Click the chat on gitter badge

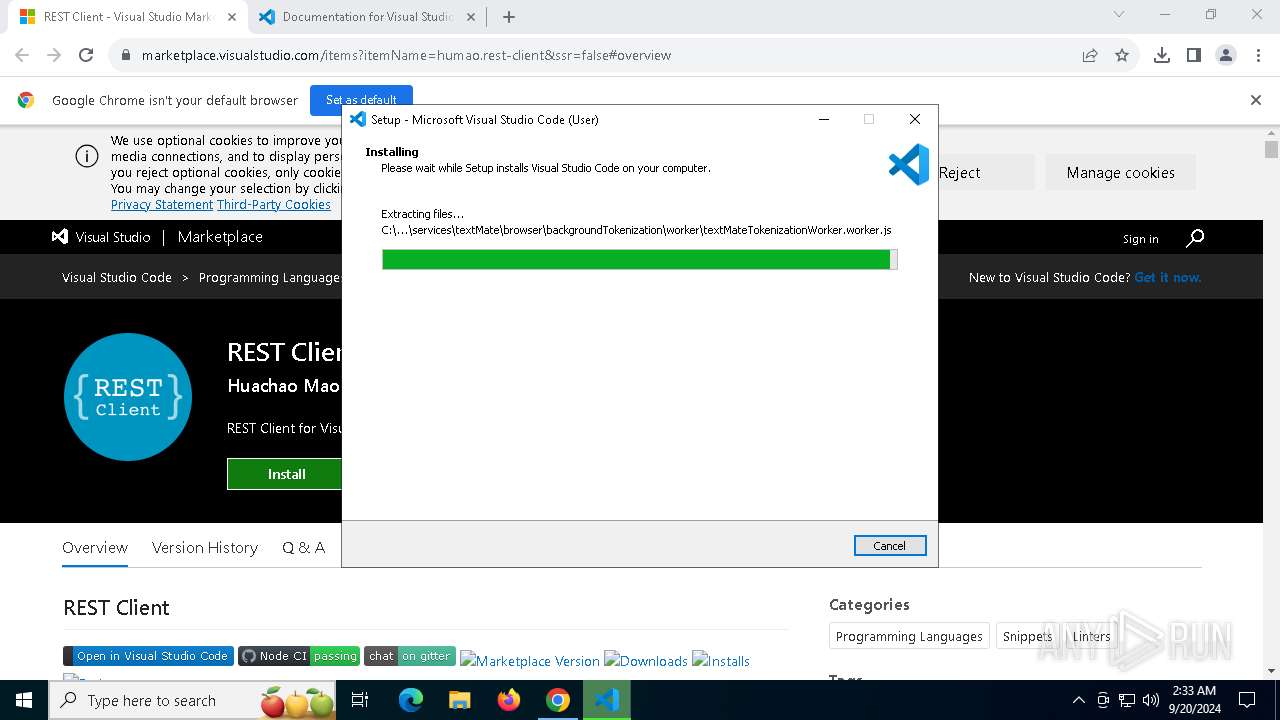click(x=410, y=656)
